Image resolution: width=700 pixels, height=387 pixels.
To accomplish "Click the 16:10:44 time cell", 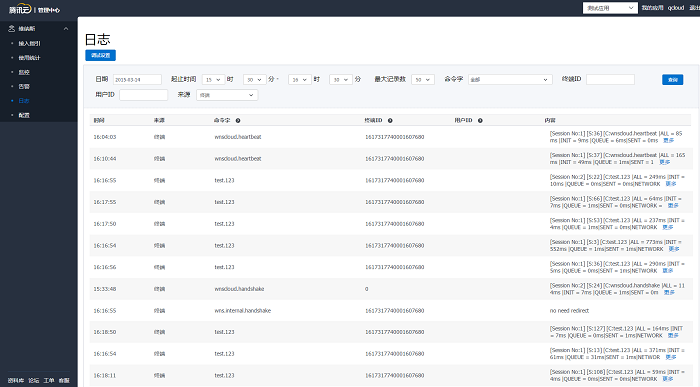I will 105,159.
